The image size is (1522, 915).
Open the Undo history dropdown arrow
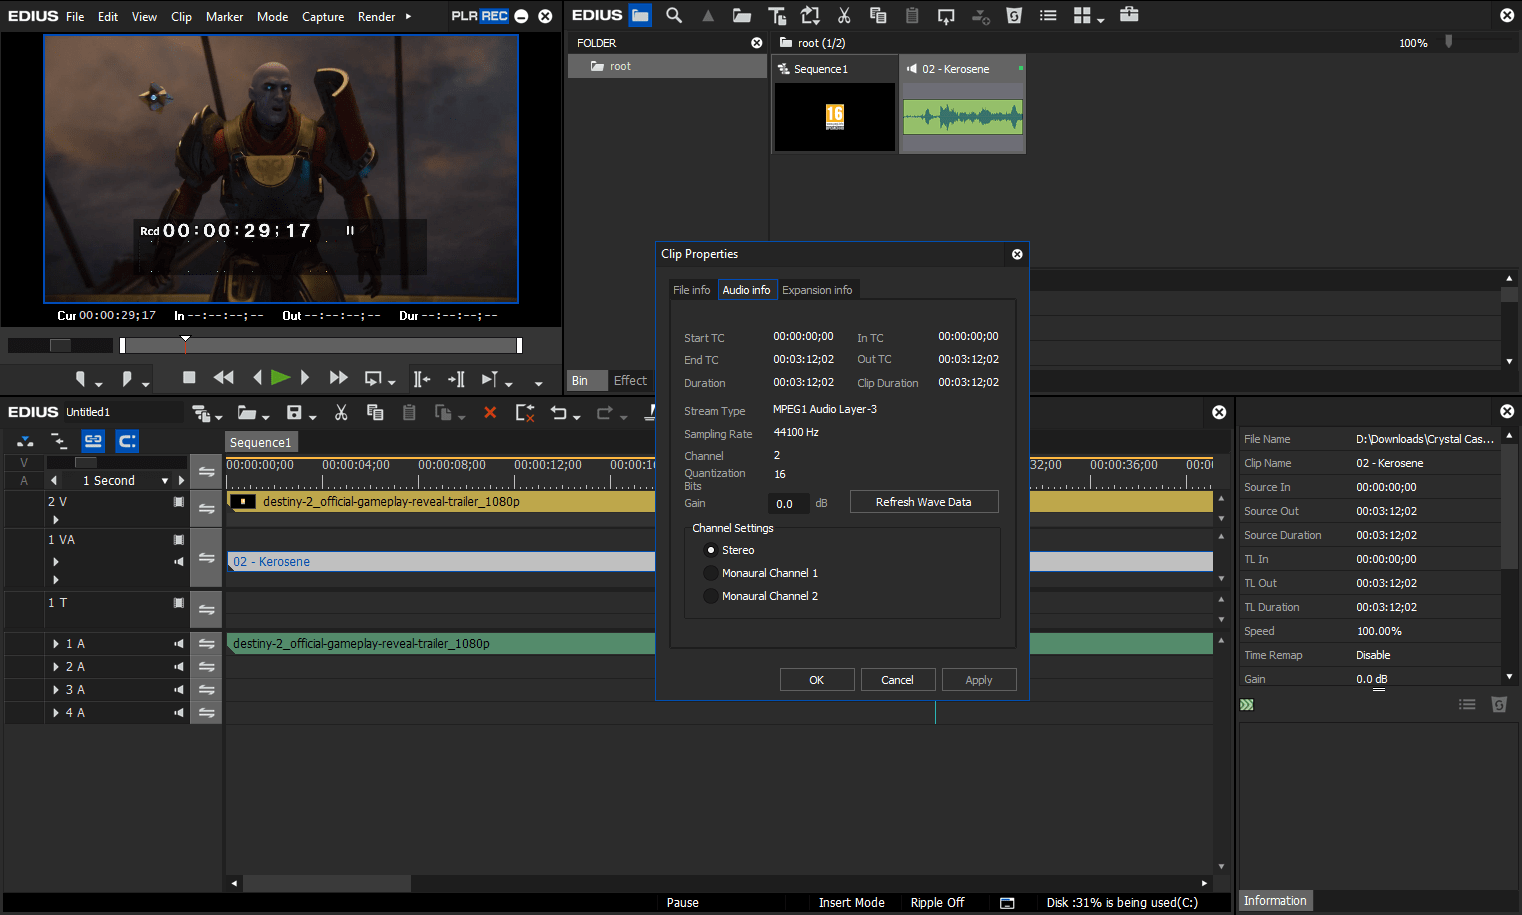(x=577, y=417)
